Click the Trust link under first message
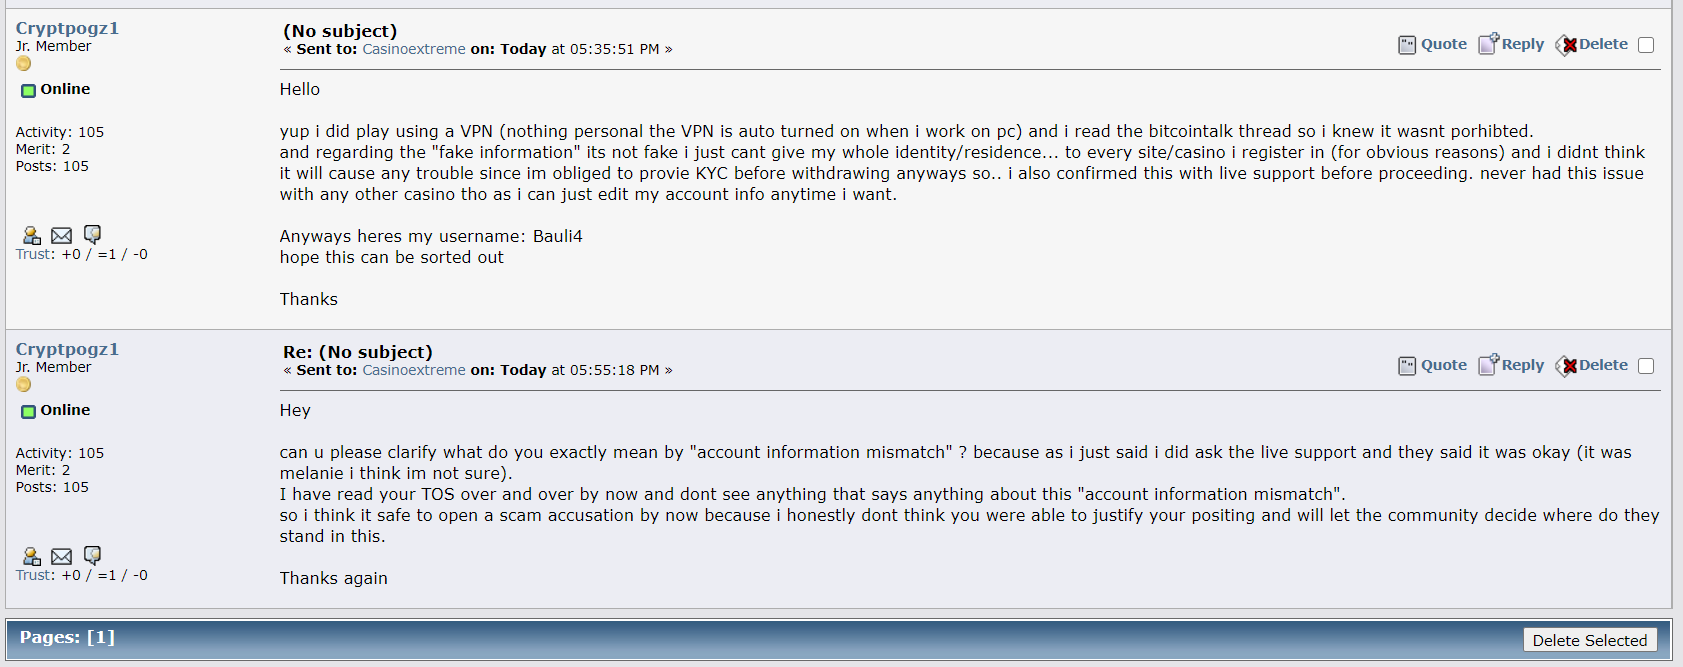1683x667 pixels. coord(33,254)
